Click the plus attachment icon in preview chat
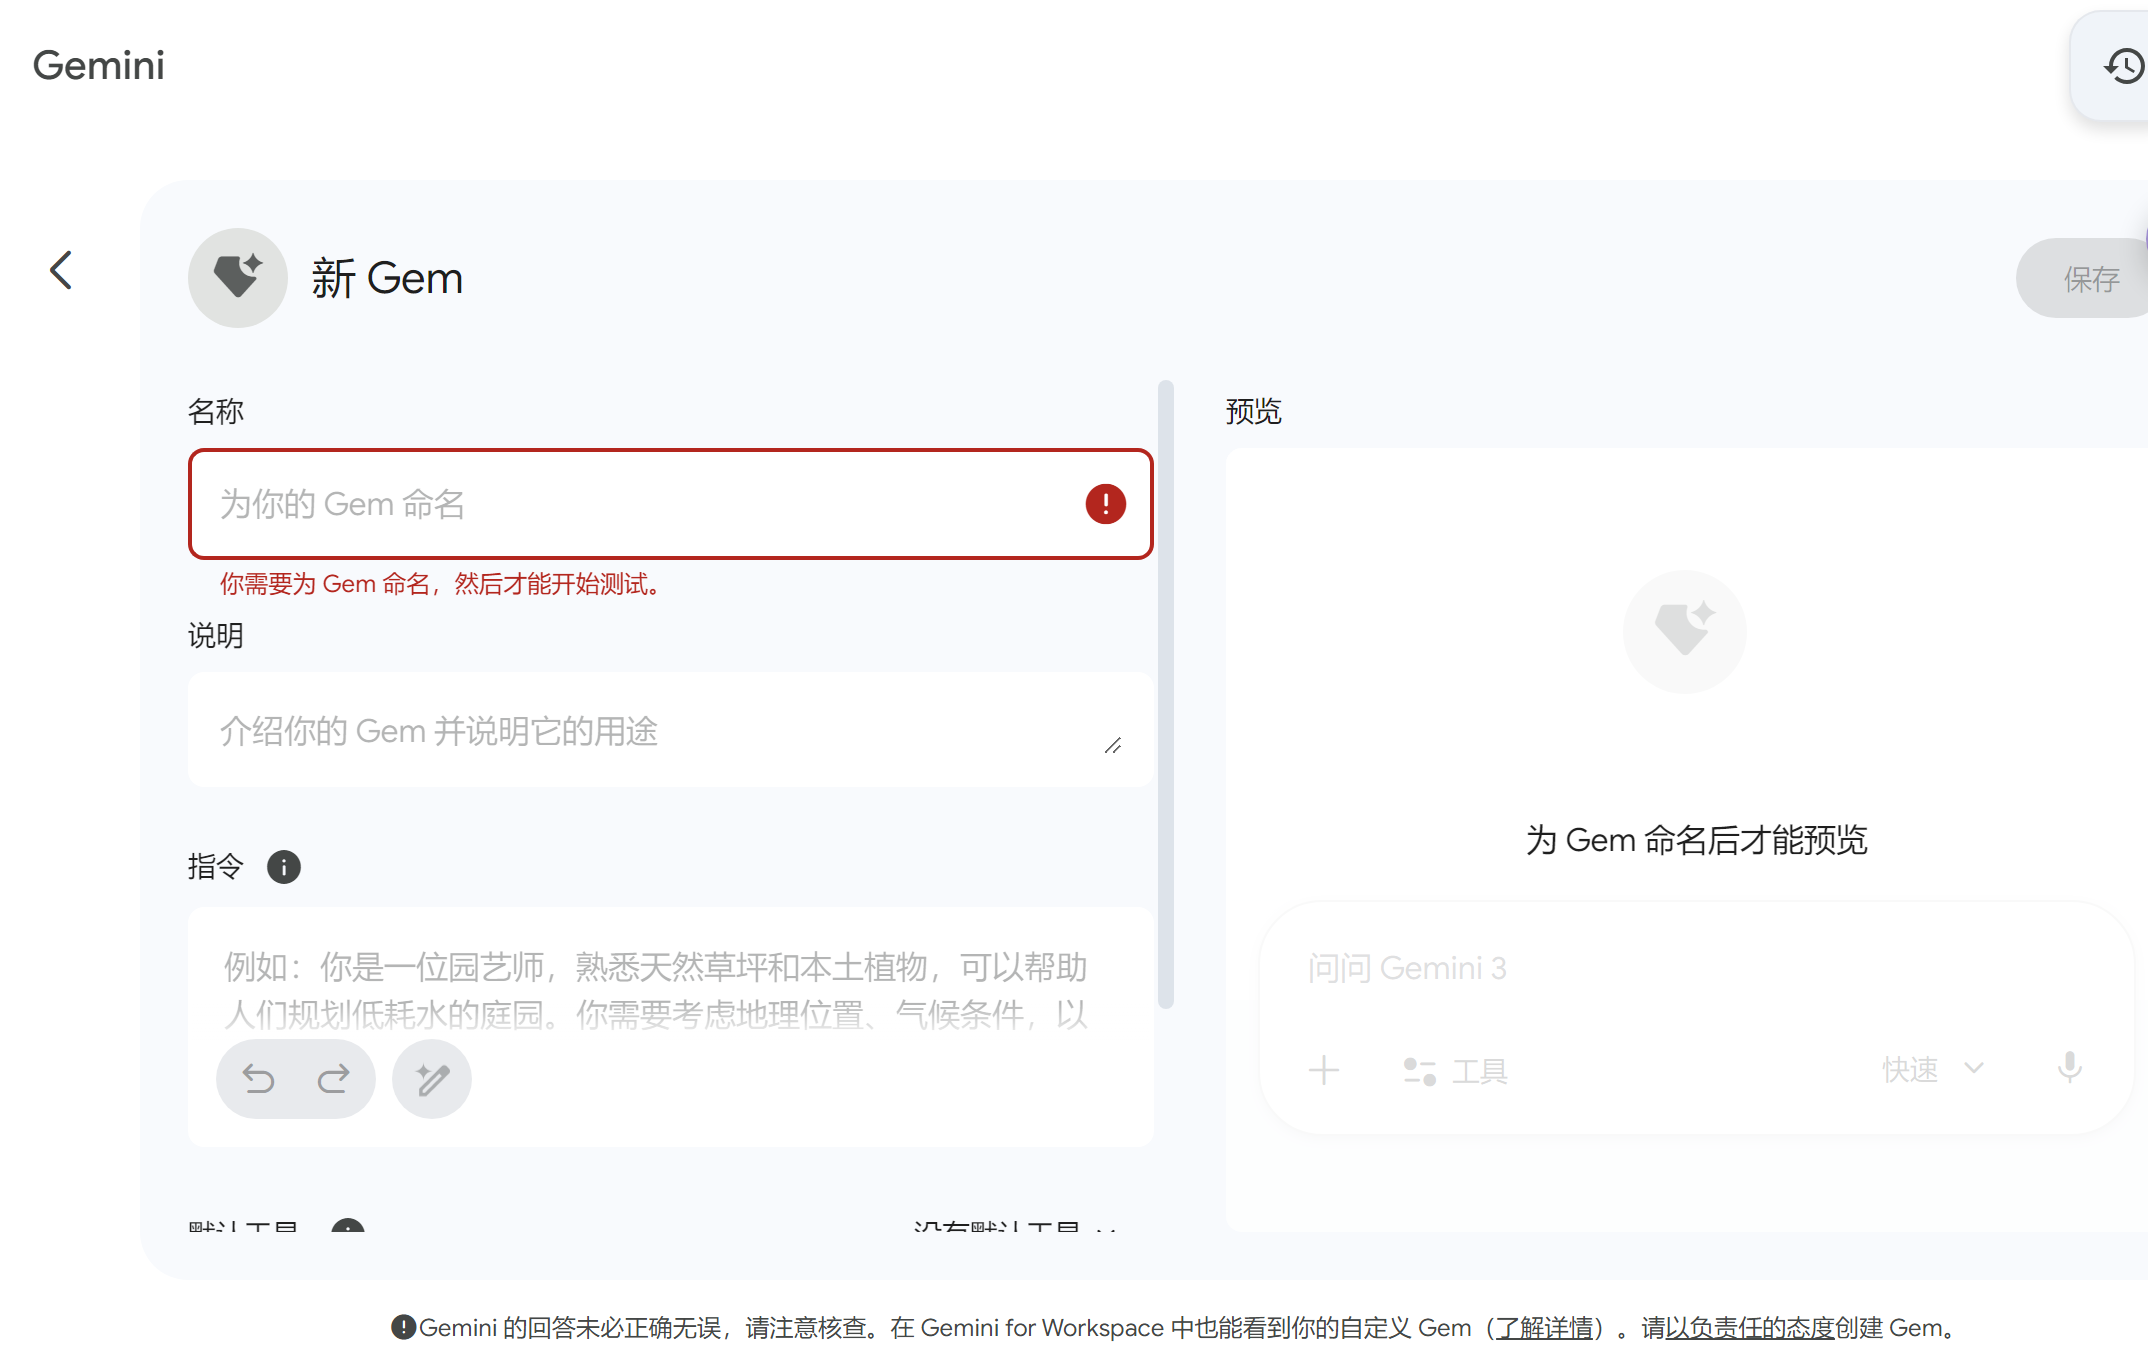 click(1324, 1069)
